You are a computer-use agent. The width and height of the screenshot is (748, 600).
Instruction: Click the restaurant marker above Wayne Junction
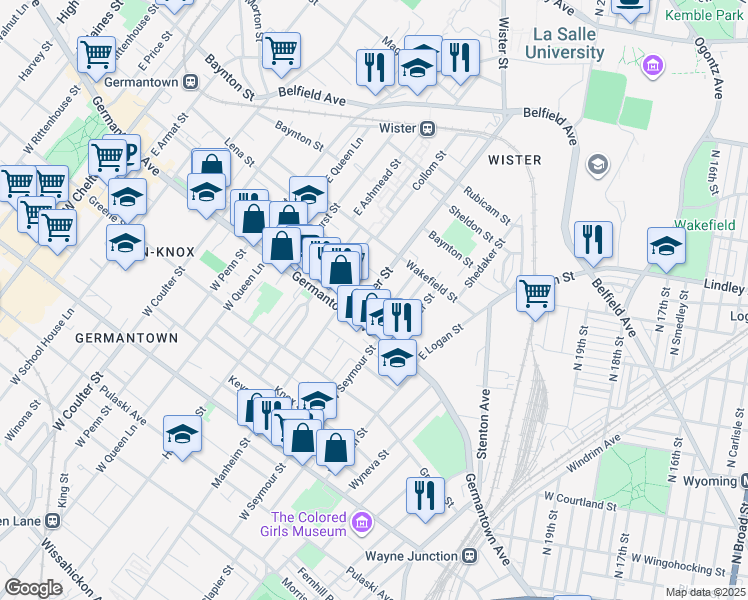click(x=425, y=495)
